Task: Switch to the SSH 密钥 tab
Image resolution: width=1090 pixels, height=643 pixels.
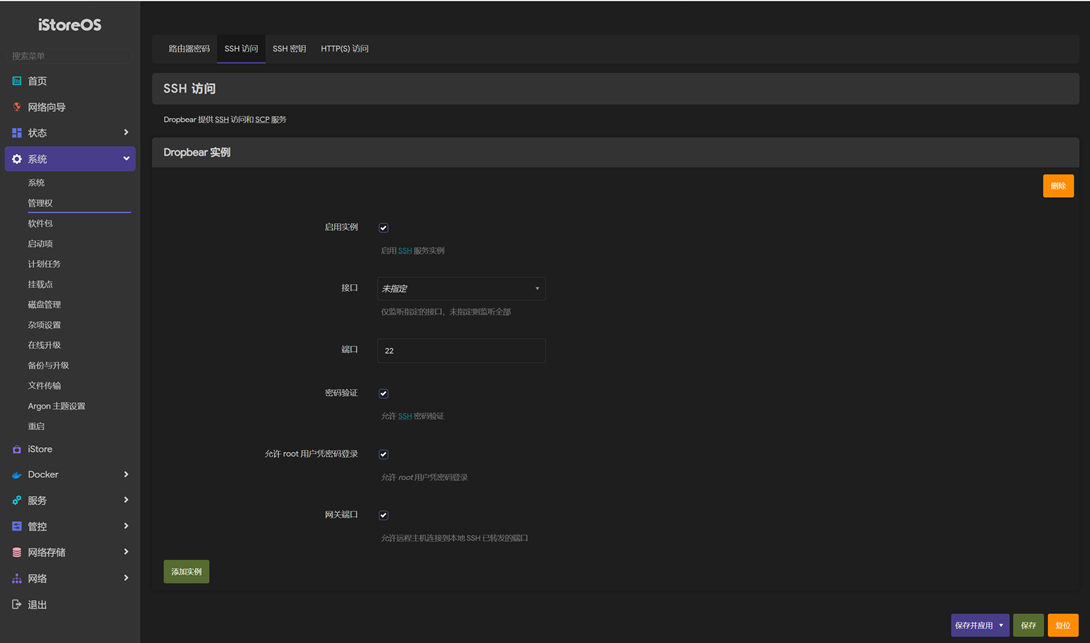Action: coord(289,49)
